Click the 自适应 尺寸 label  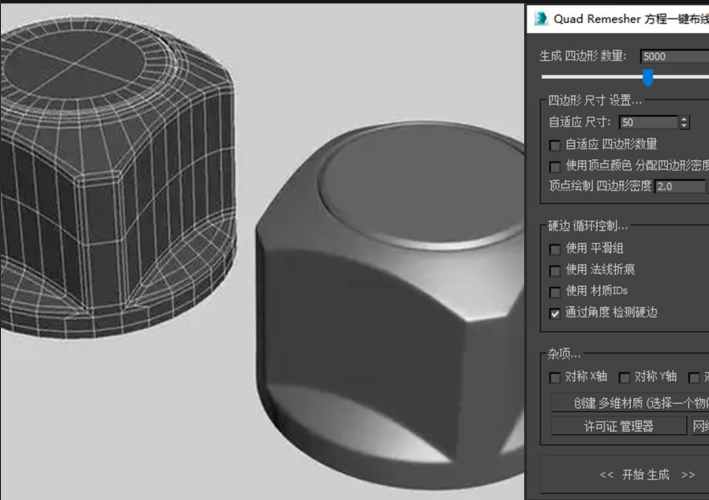[x=580, y=122]
